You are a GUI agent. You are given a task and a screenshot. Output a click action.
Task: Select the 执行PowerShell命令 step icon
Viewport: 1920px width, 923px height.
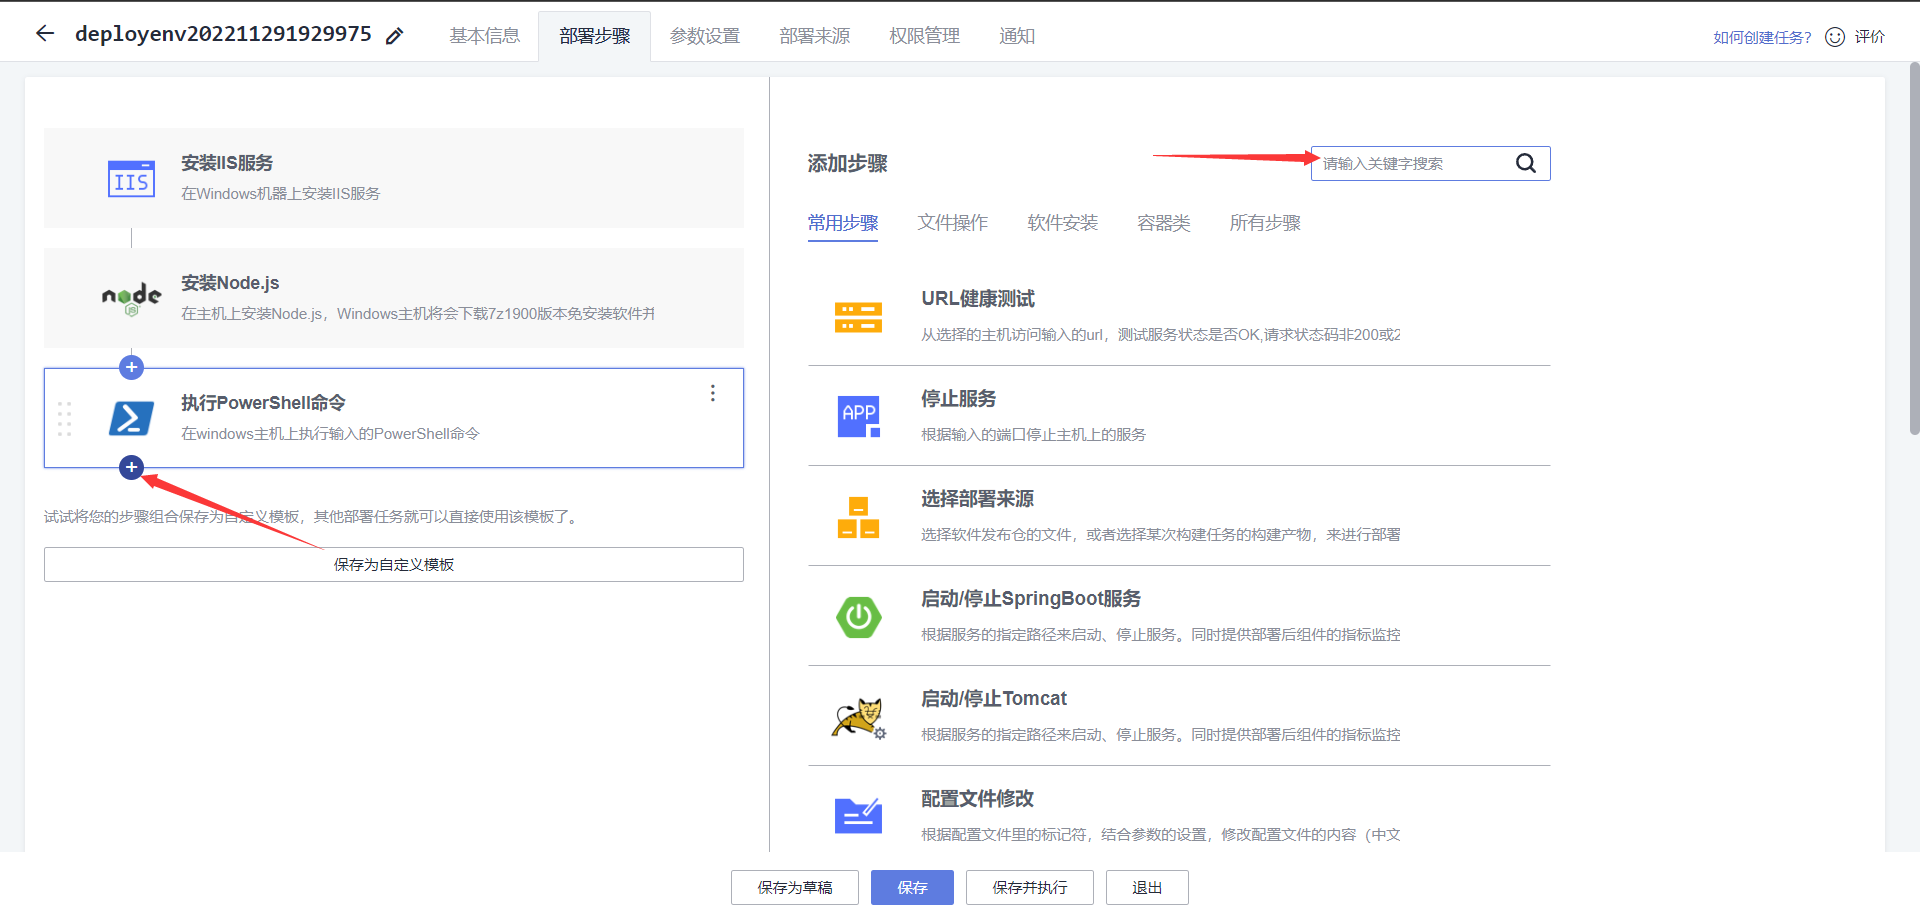(131, 418)
